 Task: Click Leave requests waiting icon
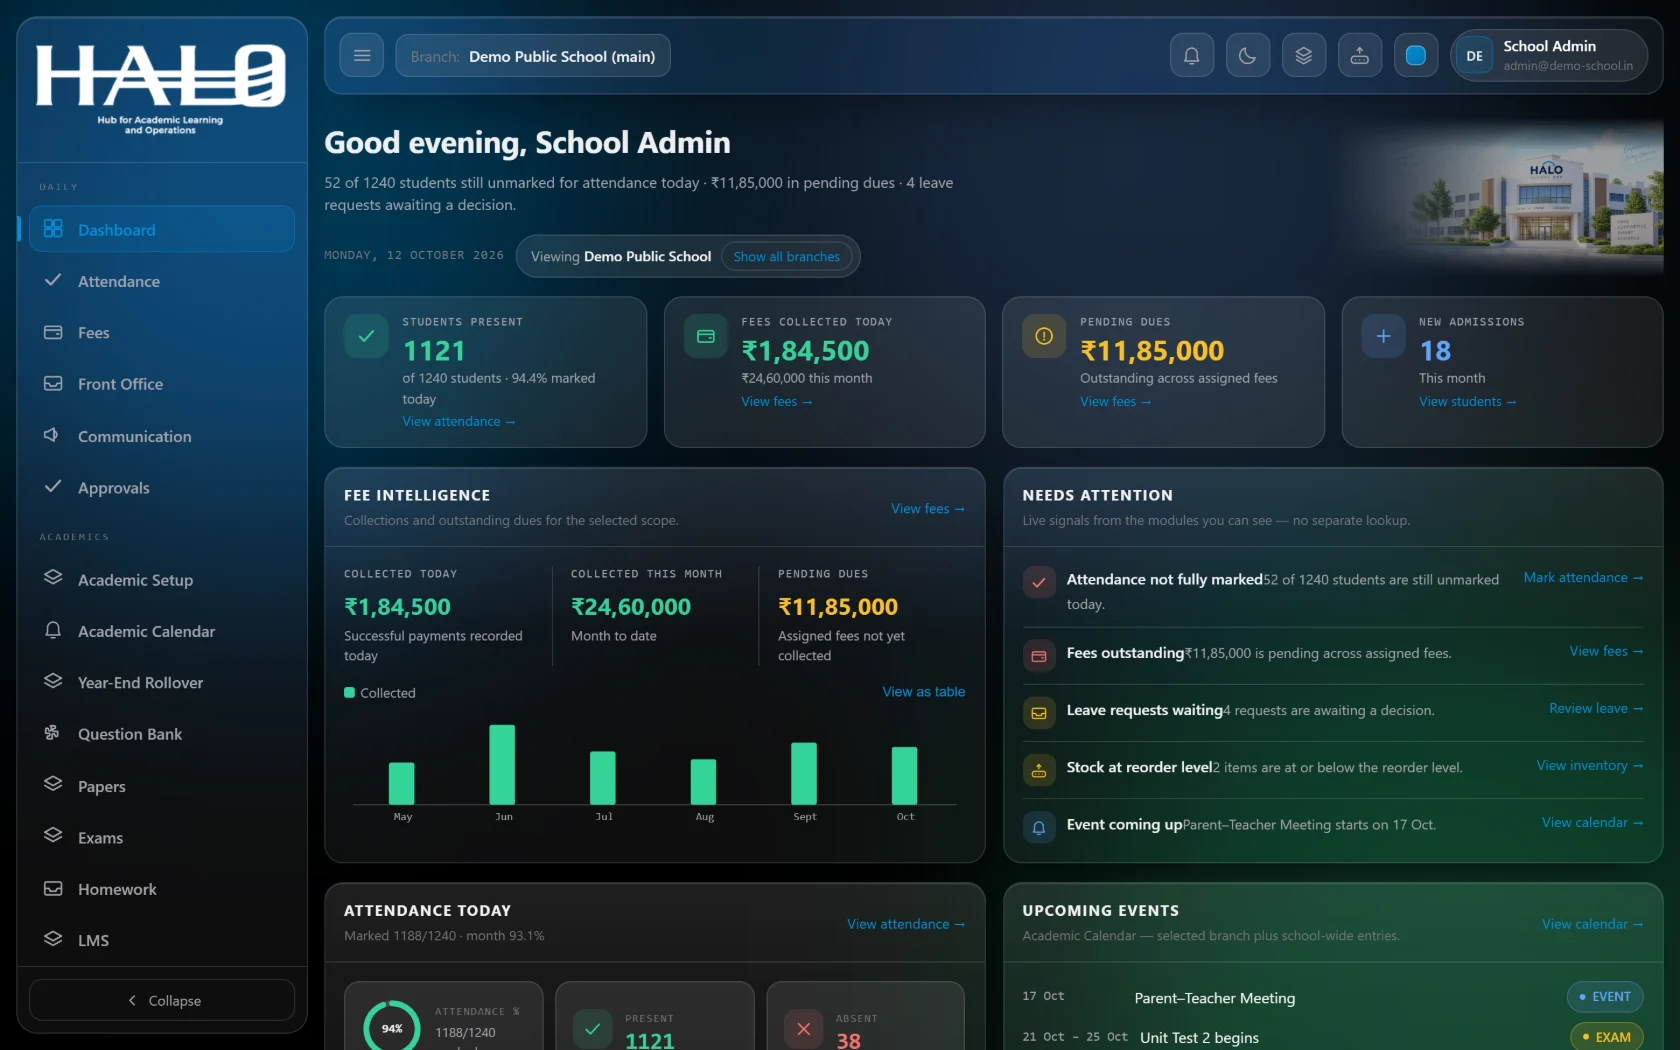[1039, 713]
